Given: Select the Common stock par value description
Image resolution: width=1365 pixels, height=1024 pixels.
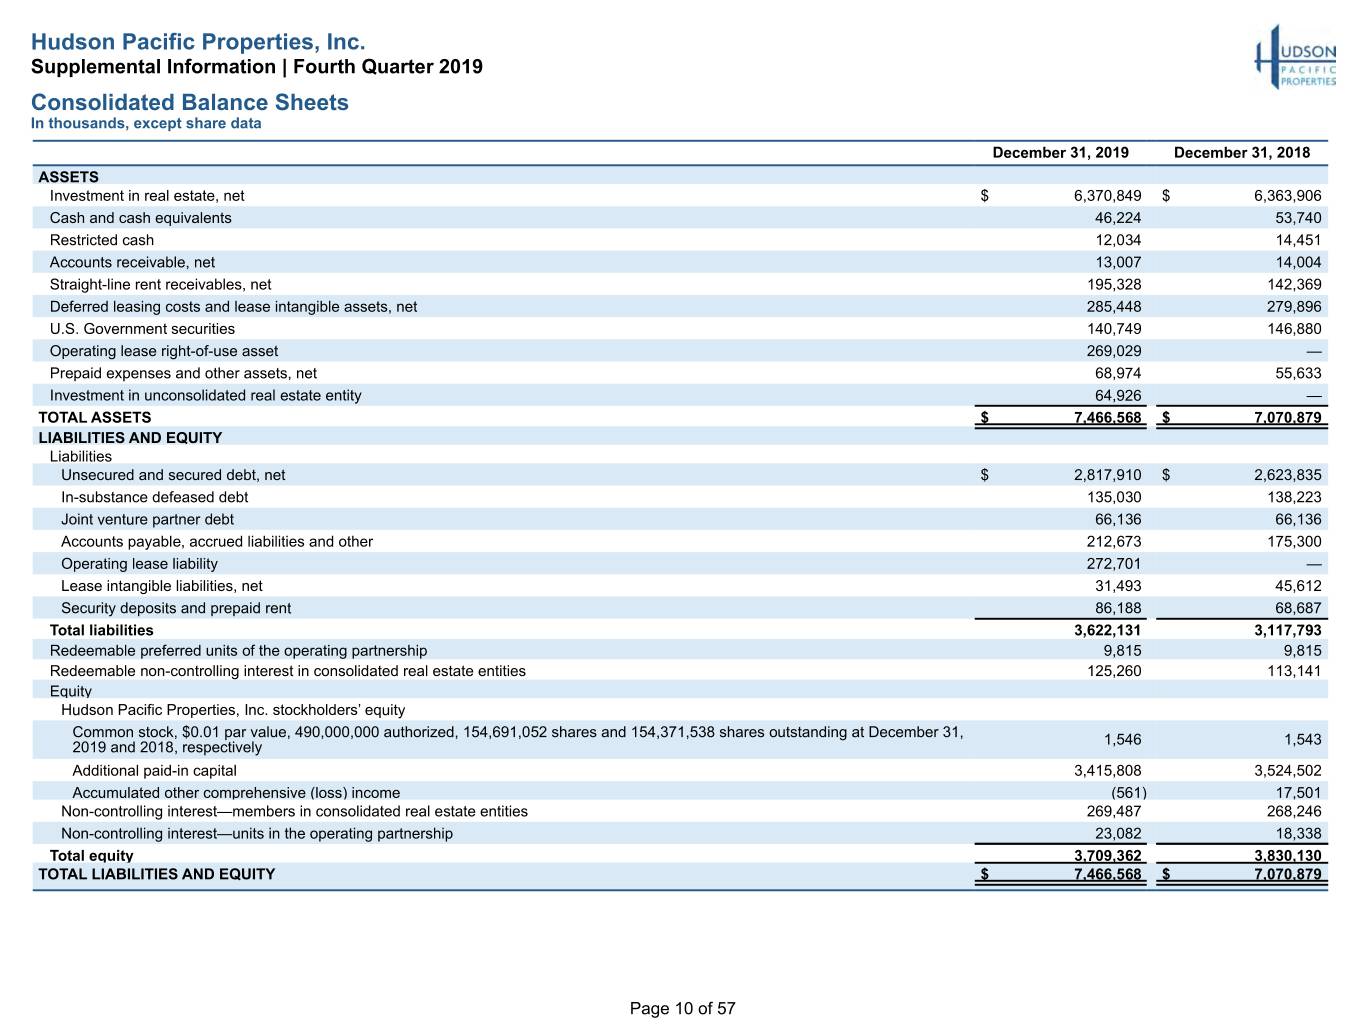Looking at the screenshot, I should 518,739.
